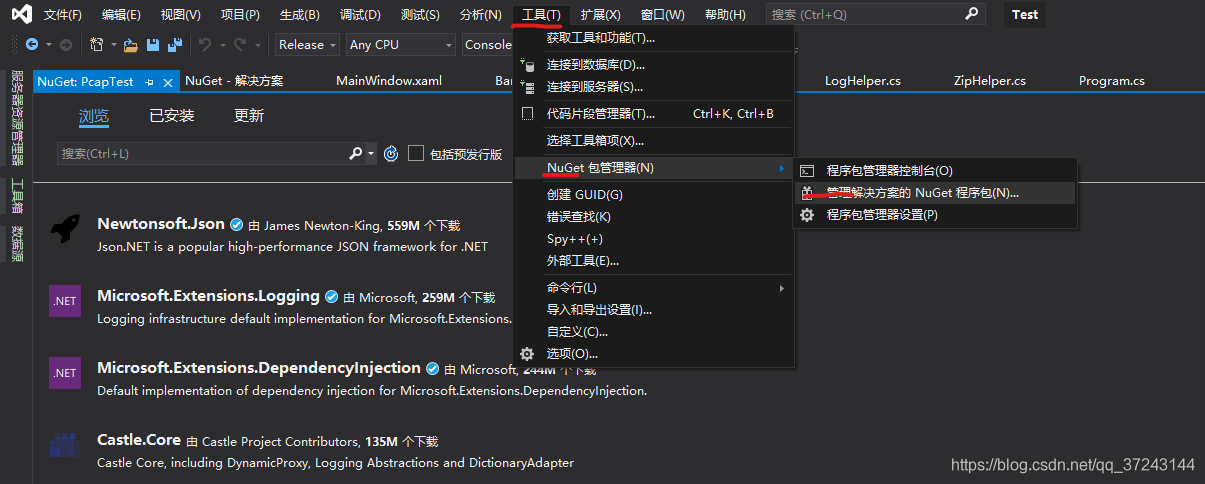This screenshot has width=1205, height=484.
Task: Select the Newtonsoft.Json package title
Action: pyautogui.click(x=161, y=224)
